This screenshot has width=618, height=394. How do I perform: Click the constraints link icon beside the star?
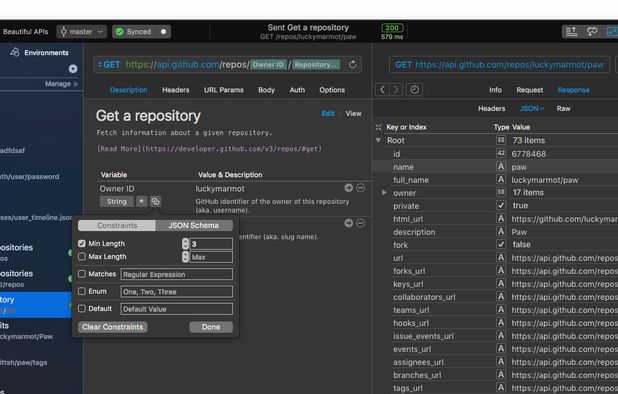tap(155, 201)
